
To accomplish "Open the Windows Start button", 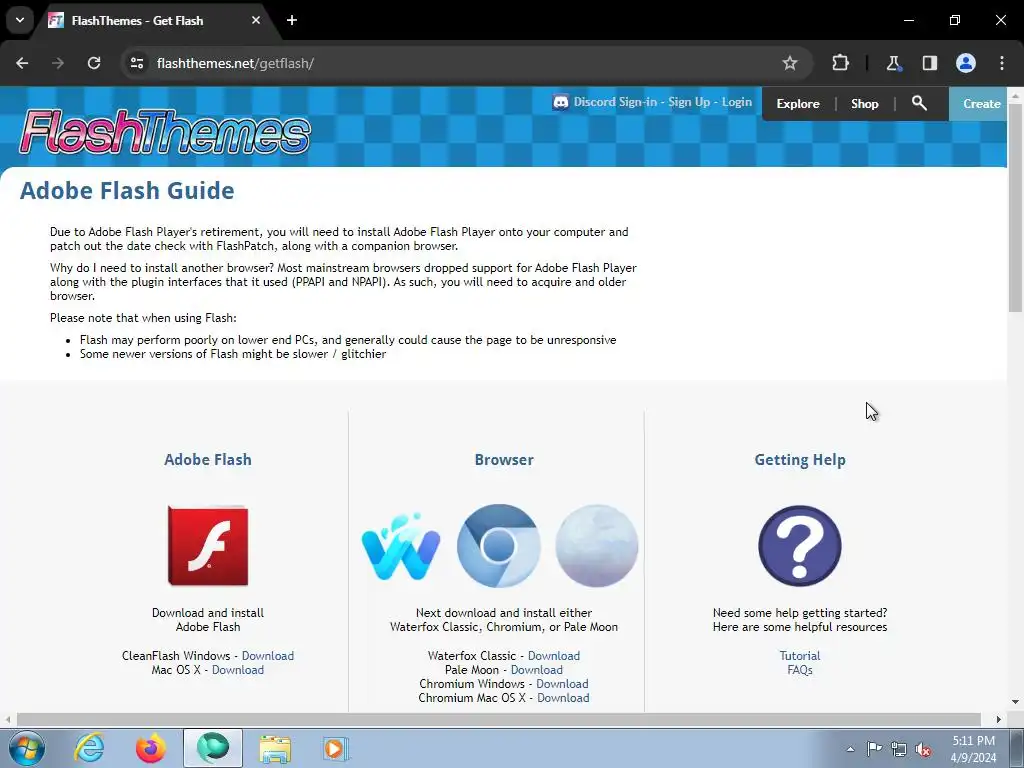I will (27, 748).
